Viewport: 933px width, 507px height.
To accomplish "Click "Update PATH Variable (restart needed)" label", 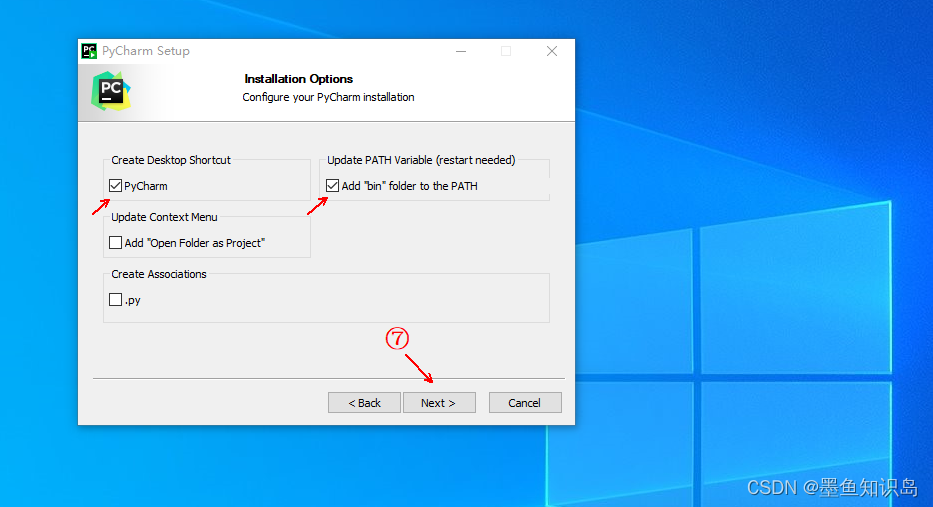I will coord(421,160).
